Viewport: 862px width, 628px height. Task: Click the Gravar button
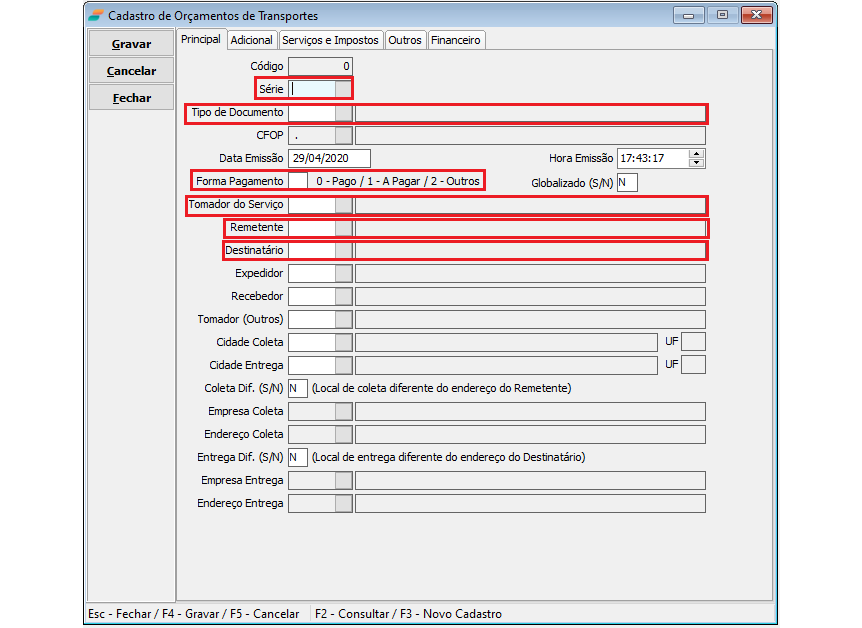tap(131, 44)
